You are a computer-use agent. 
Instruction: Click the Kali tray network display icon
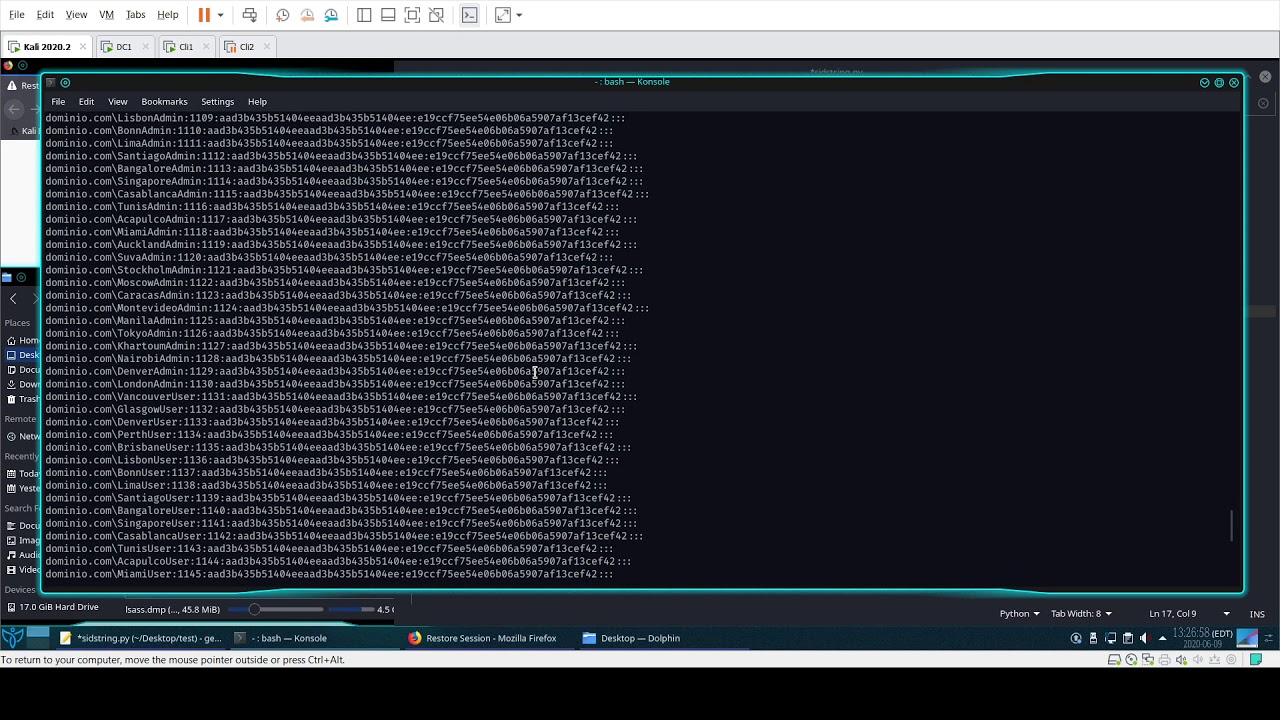coord(1110,638)
